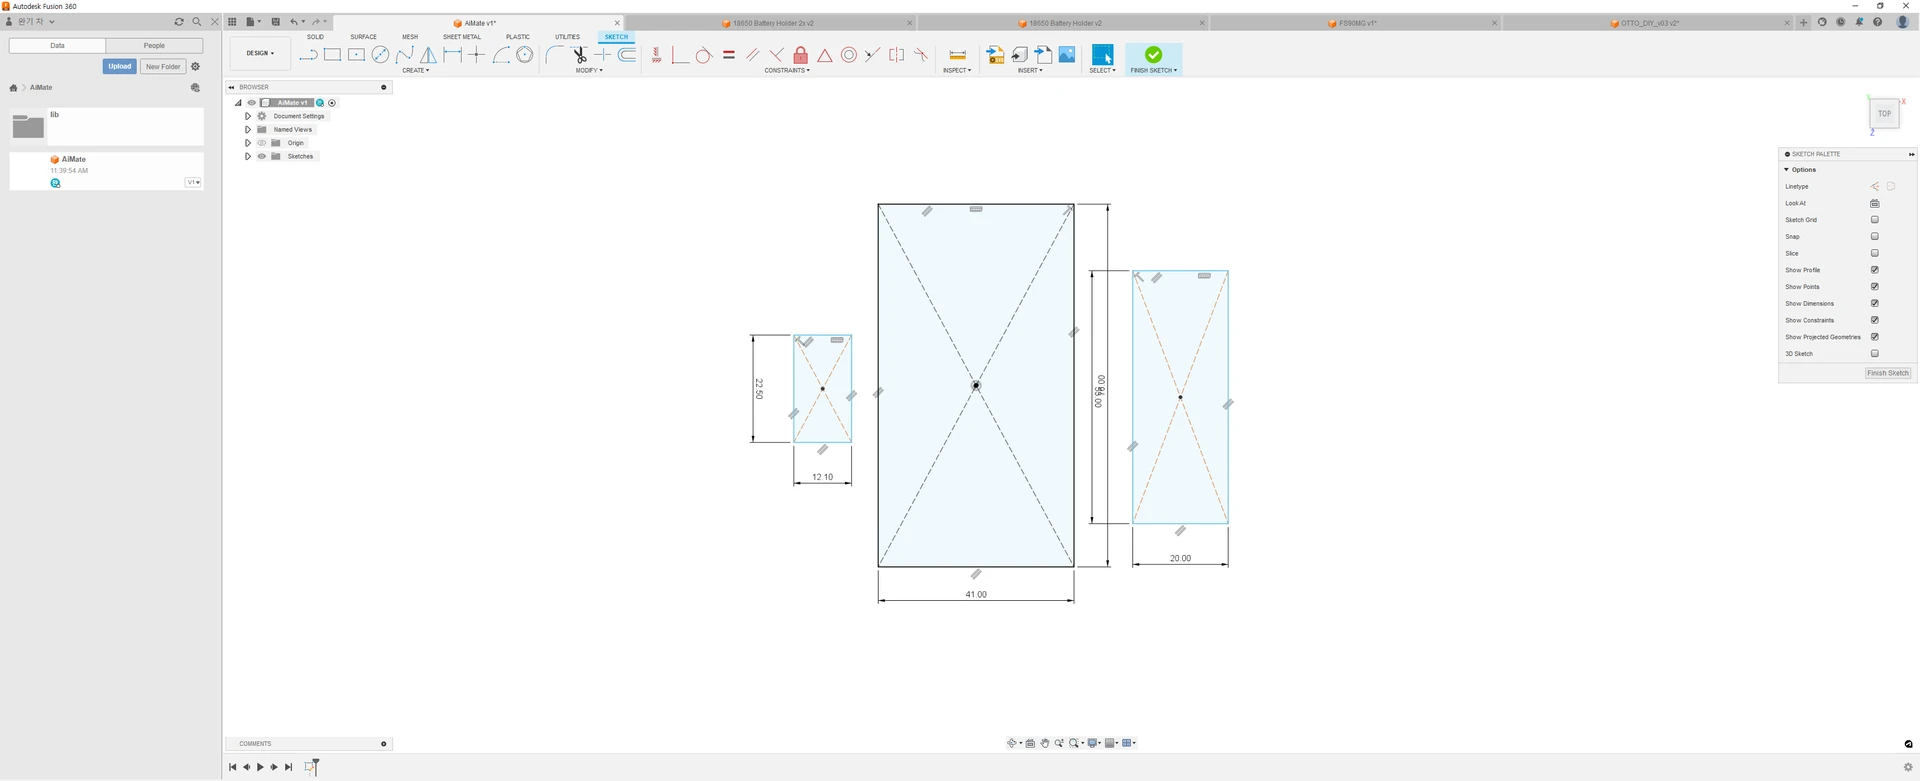
Task: Click the Measure tool under Inspect
Action: click(x=957, y=55)
